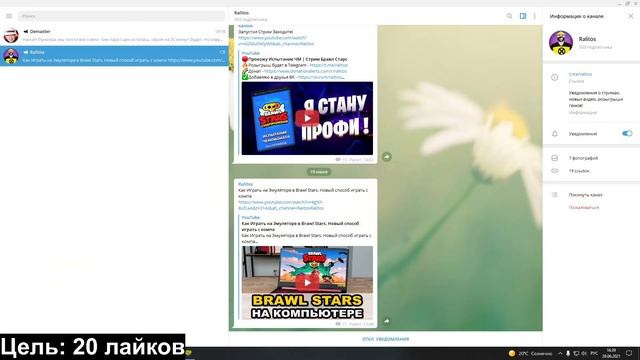The image size is (640, 360).
Task: Open the taskbar weather widget
Action: coord(530,353)
